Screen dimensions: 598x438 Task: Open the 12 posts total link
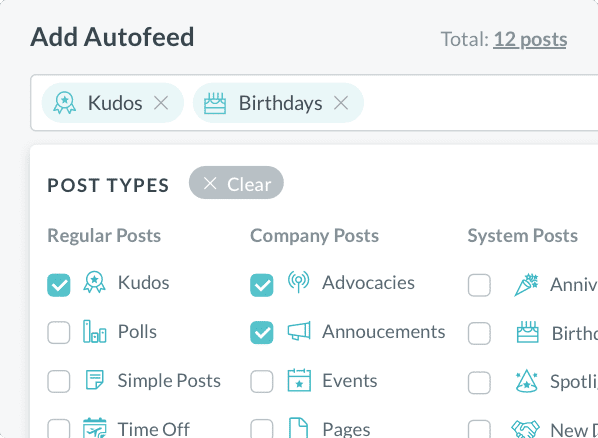[x=530, y=39]
